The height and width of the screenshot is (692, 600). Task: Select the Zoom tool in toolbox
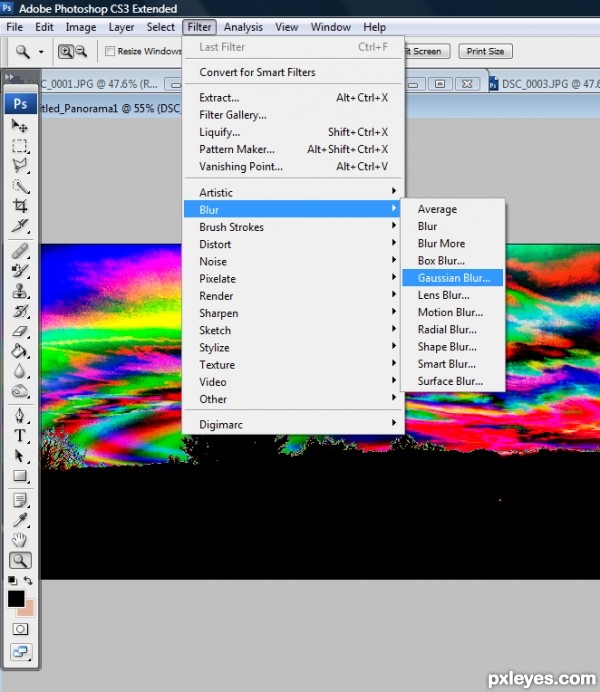20,560
